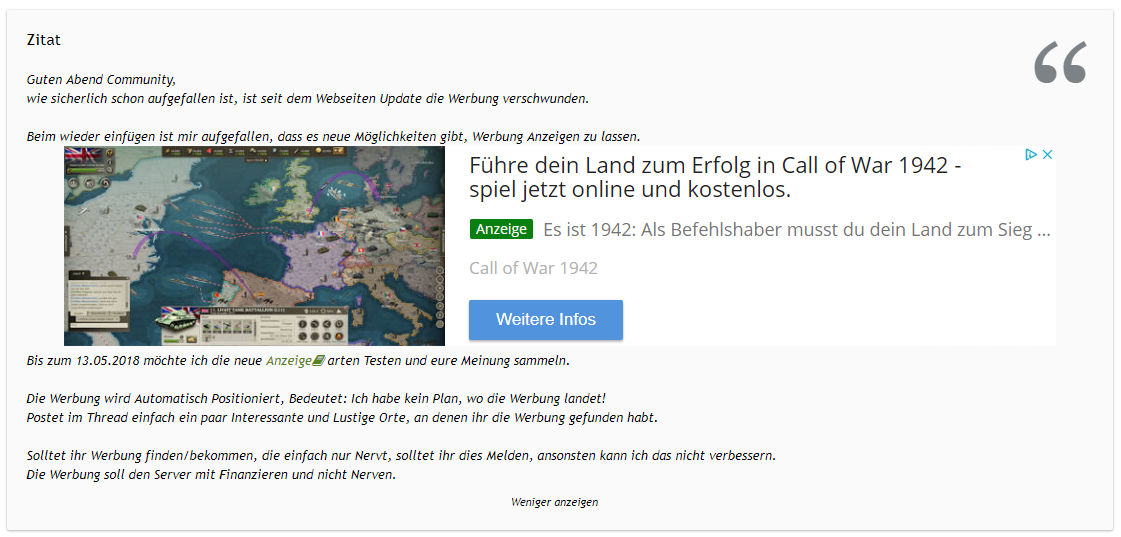This screenshot has height=537, width=1121.
Task: Click the British flag in ad screenshot corner
Action: [x=80, y=157]
